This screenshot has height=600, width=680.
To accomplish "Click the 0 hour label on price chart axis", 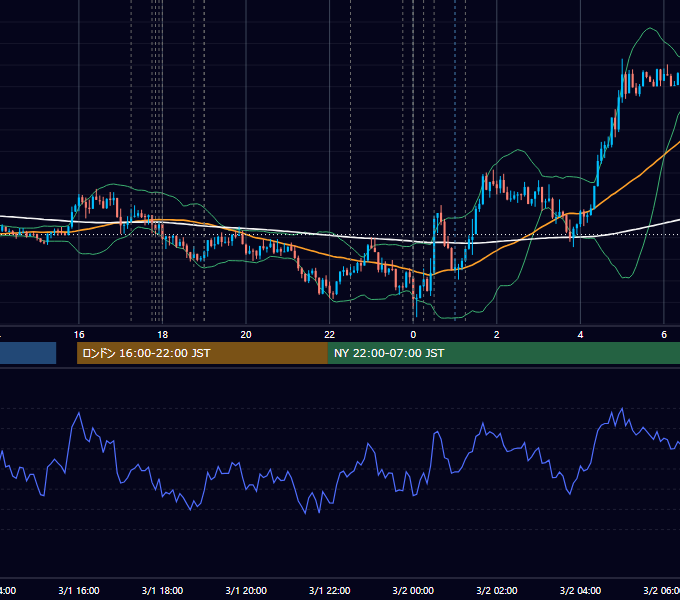I will coord(413,335).
